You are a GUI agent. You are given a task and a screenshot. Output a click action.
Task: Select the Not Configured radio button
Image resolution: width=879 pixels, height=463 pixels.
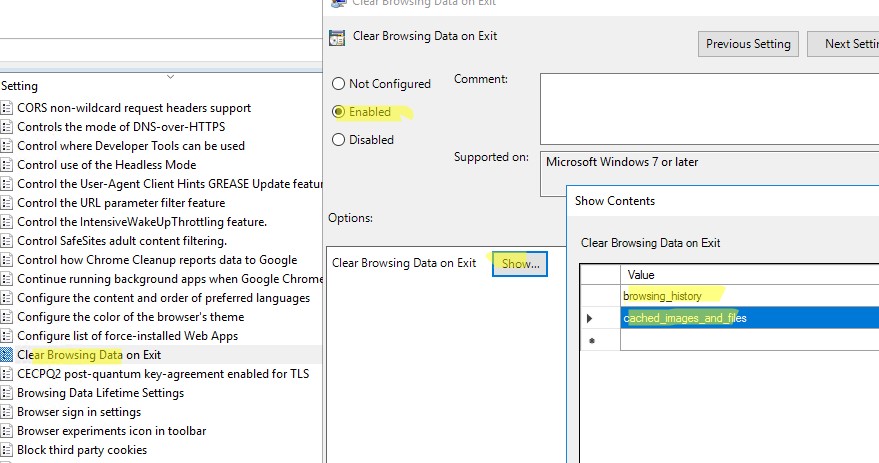(338, 84)
